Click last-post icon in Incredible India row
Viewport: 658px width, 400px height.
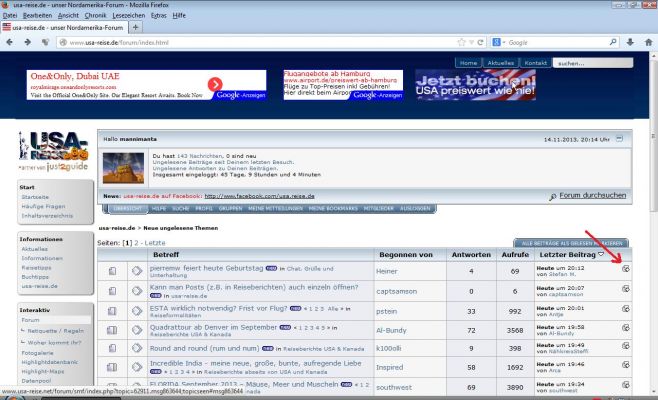coord(626,365)
